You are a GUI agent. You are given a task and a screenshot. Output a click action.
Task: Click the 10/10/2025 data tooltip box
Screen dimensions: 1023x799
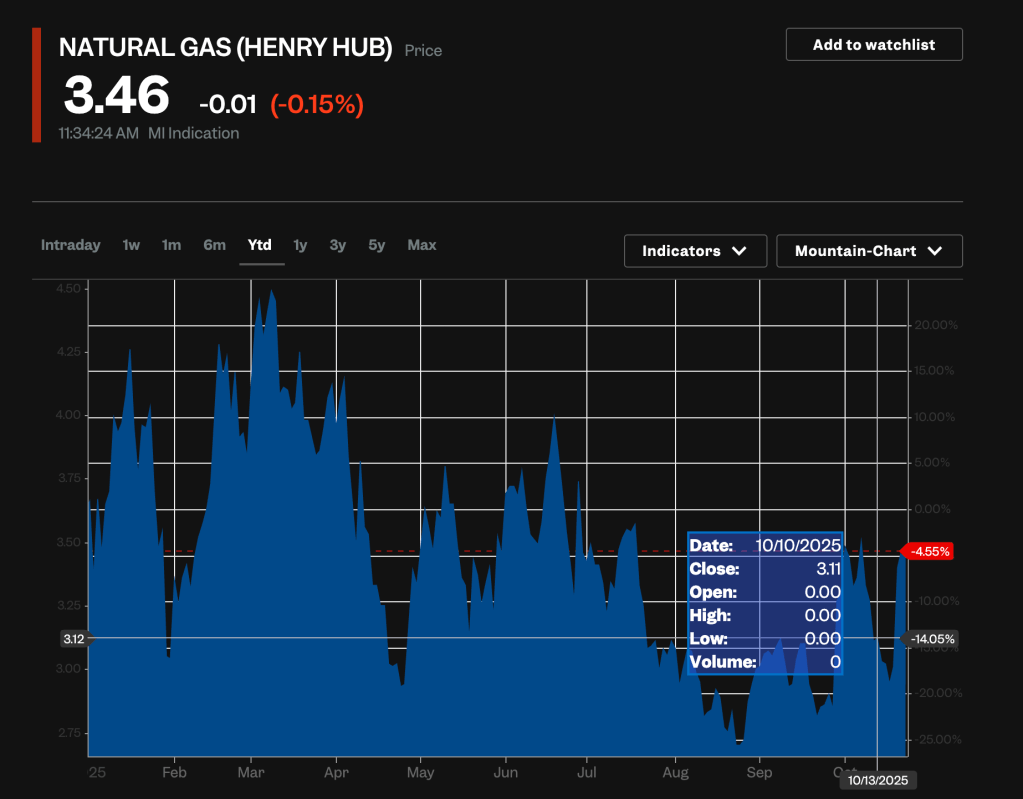click(765, 603)
